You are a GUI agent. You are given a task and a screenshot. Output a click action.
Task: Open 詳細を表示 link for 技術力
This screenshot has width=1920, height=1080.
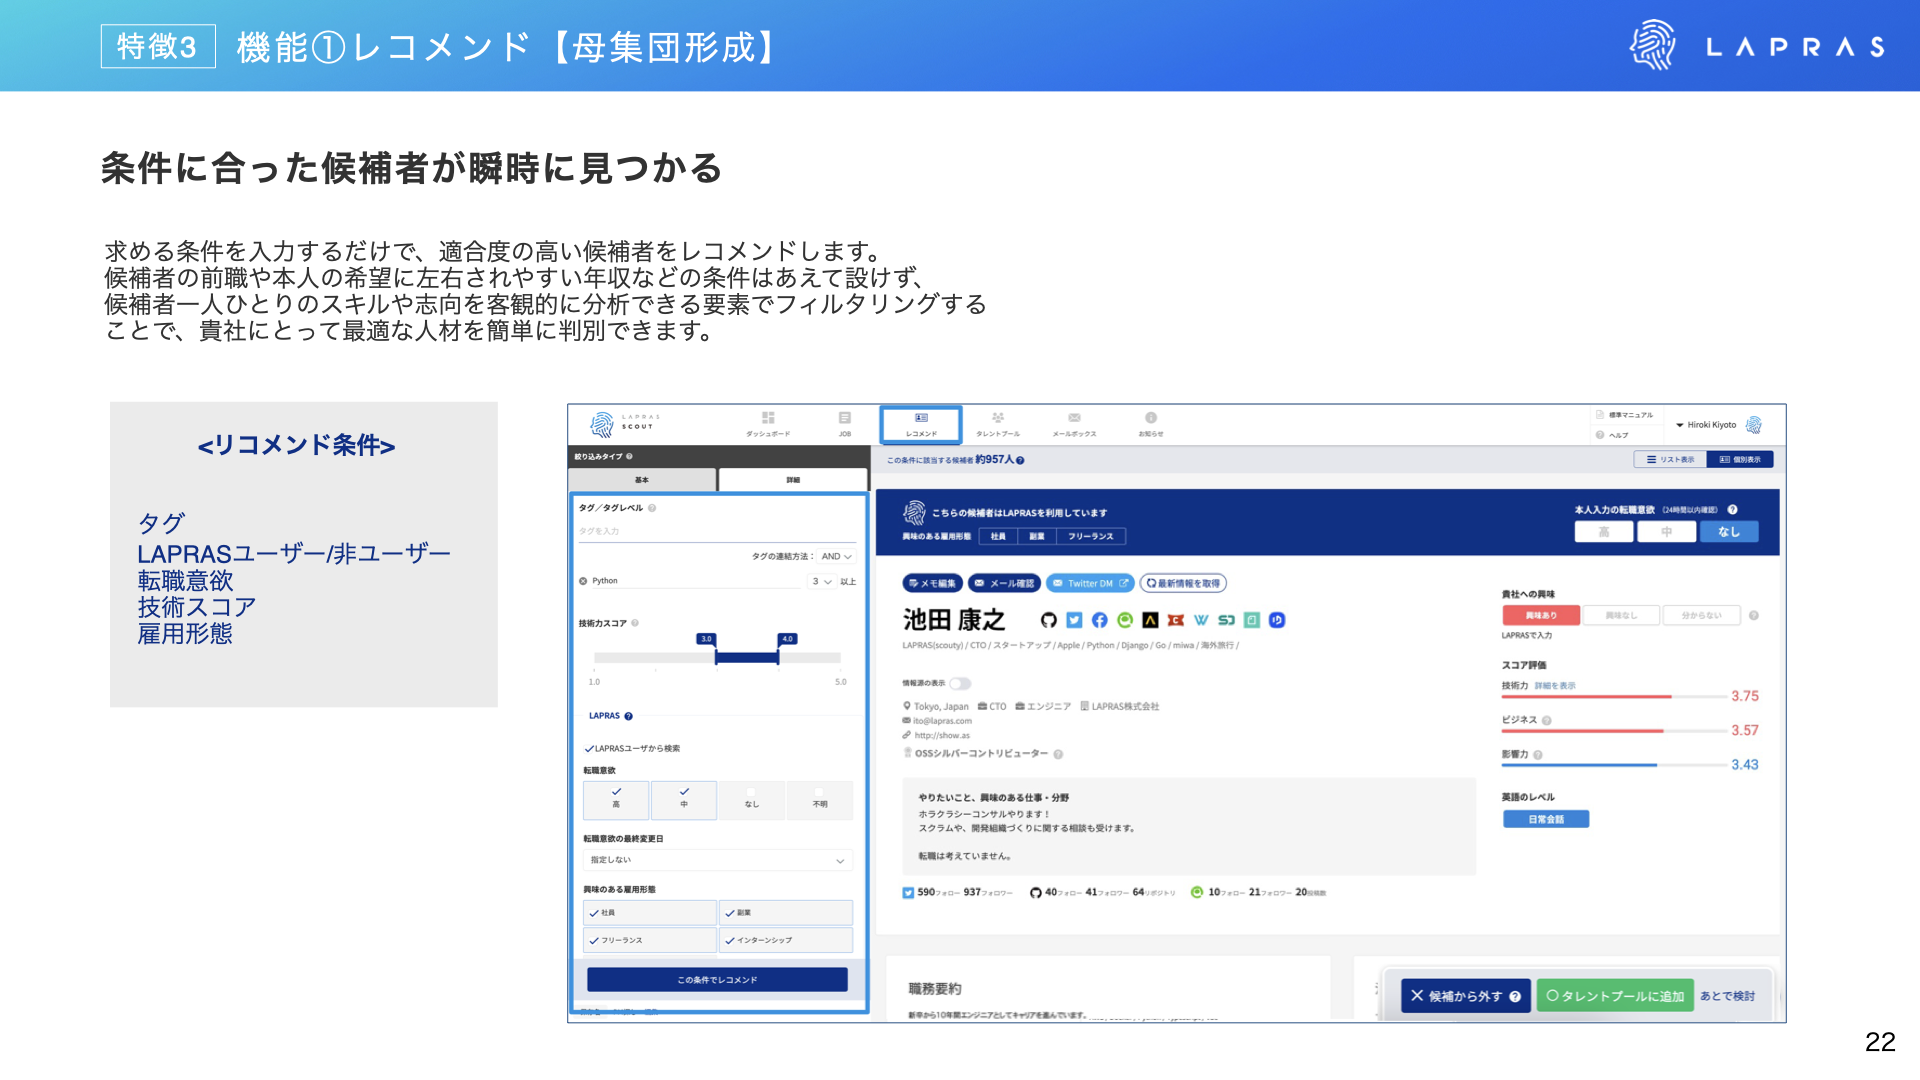[x=1555, y=686]
